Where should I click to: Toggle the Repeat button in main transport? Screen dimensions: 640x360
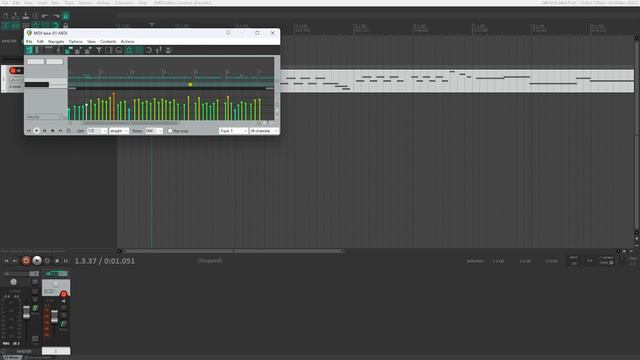(x=47, y=261)
